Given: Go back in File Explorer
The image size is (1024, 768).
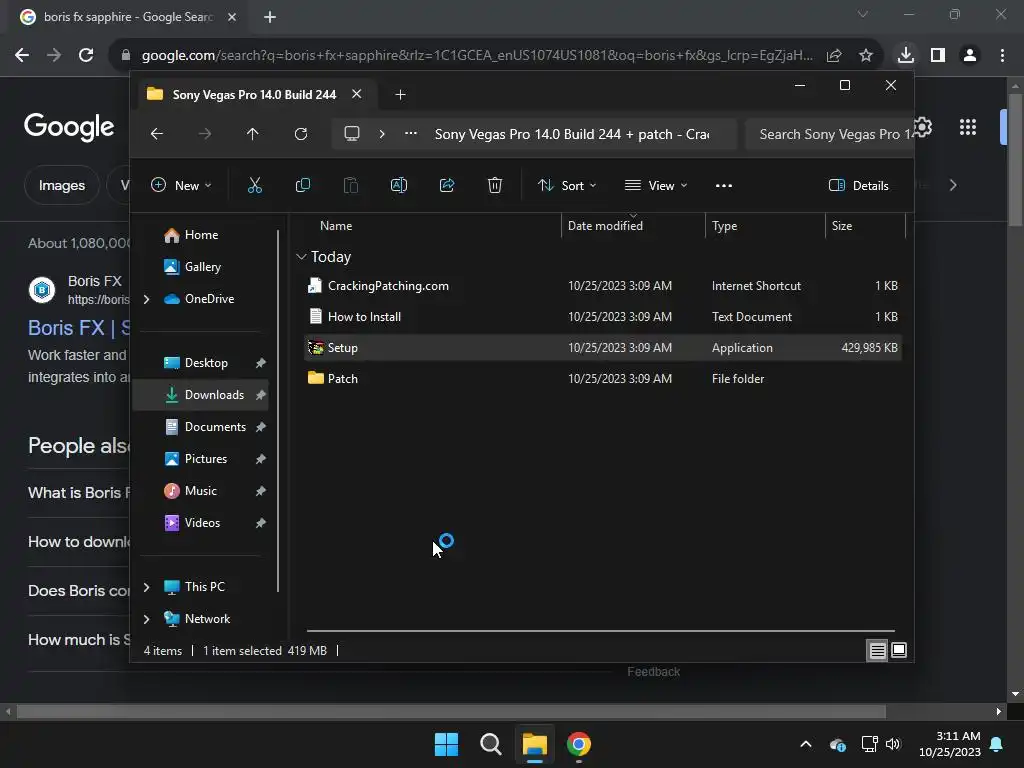Looking at the screenshot, I should [x=157, y=134].
